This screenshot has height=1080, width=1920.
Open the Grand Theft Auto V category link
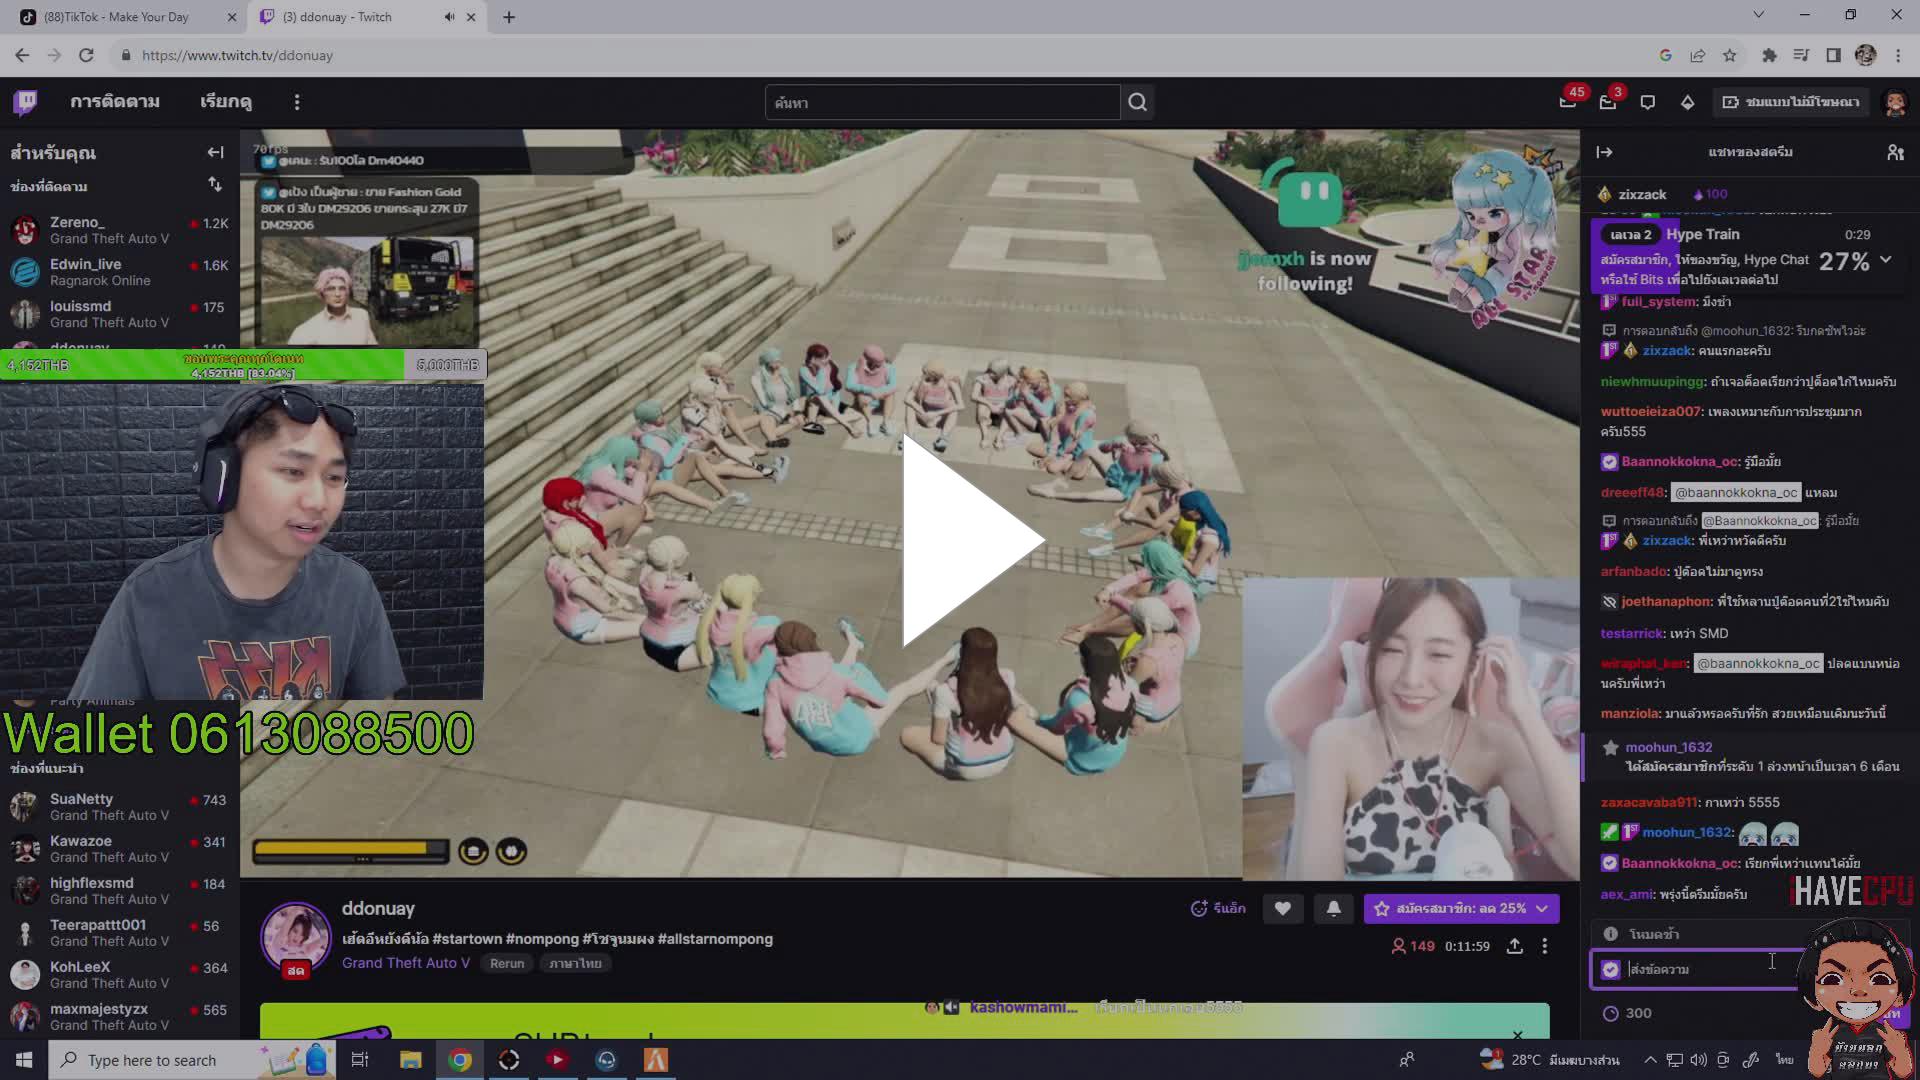(406, 962)
